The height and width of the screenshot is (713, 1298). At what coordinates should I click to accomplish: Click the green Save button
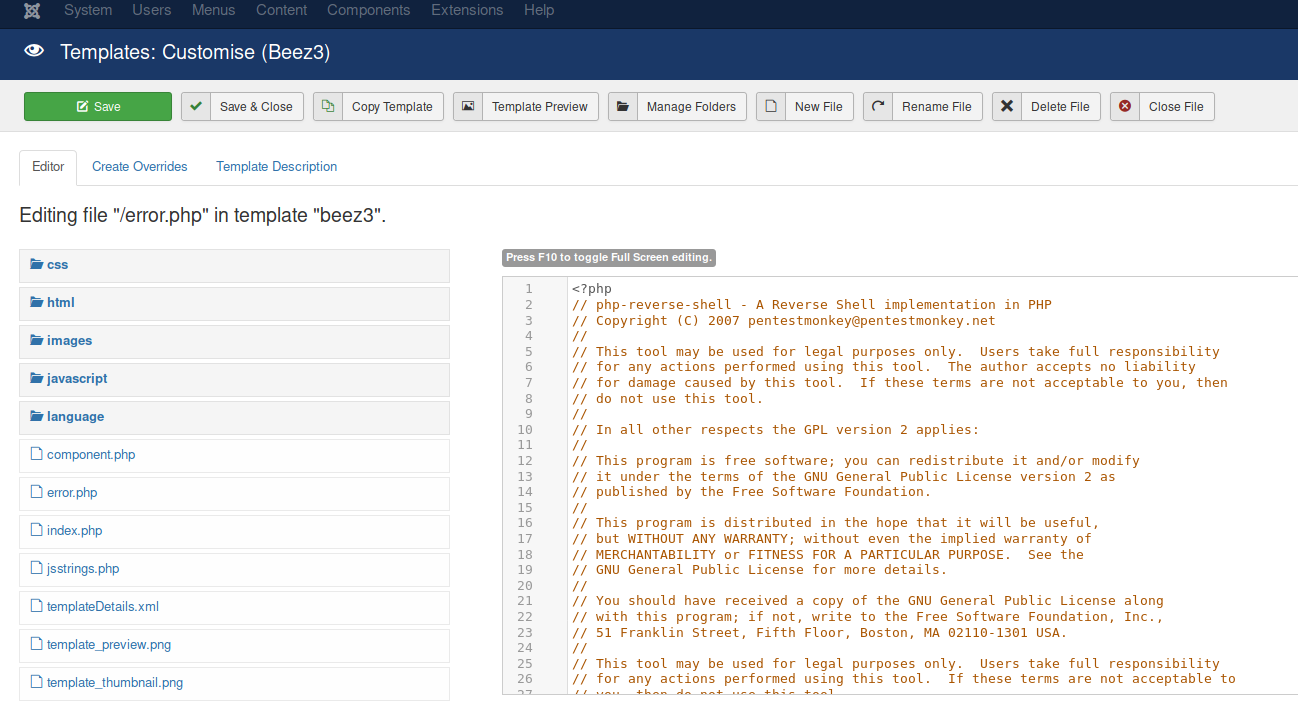coord(98,107)
